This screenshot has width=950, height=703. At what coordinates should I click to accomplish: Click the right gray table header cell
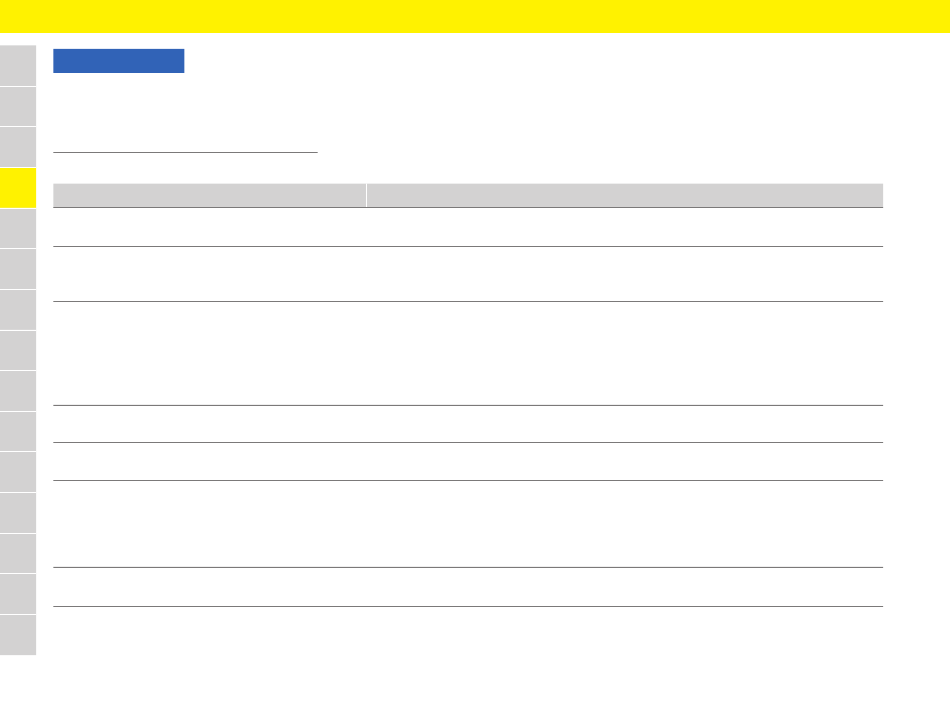coord(625,195)
